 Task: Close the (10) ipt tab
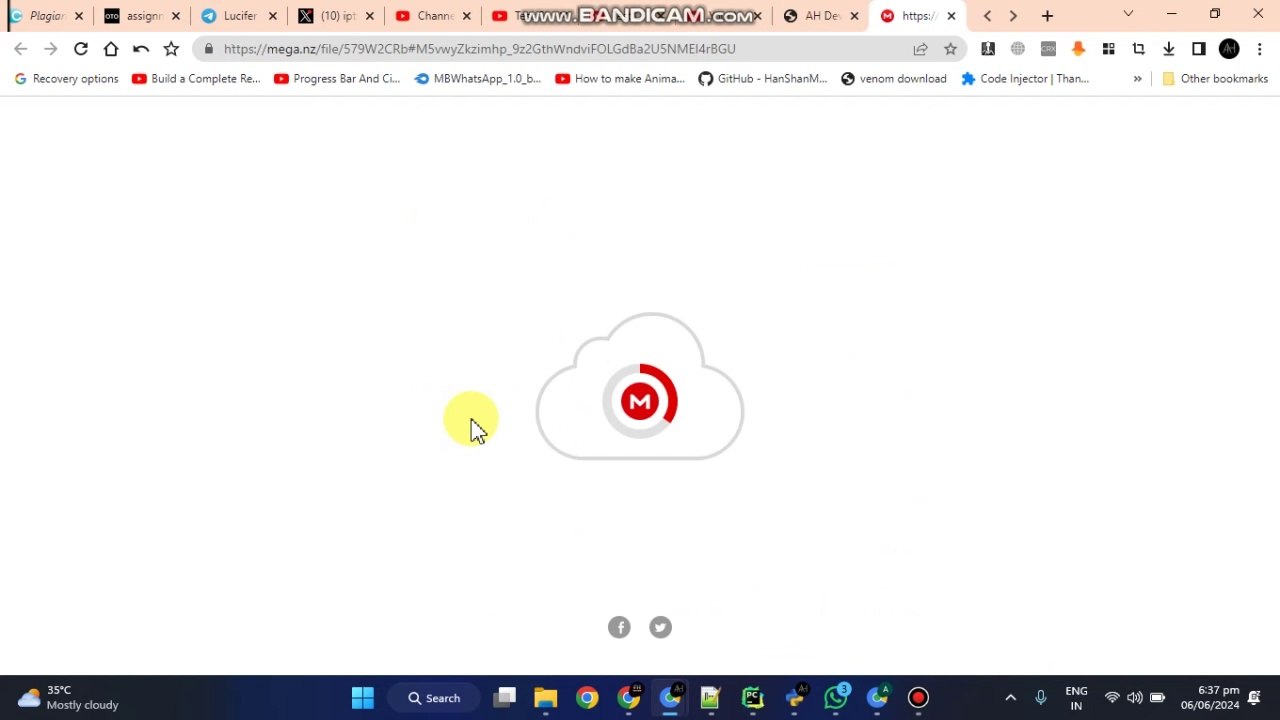(369, 16)
